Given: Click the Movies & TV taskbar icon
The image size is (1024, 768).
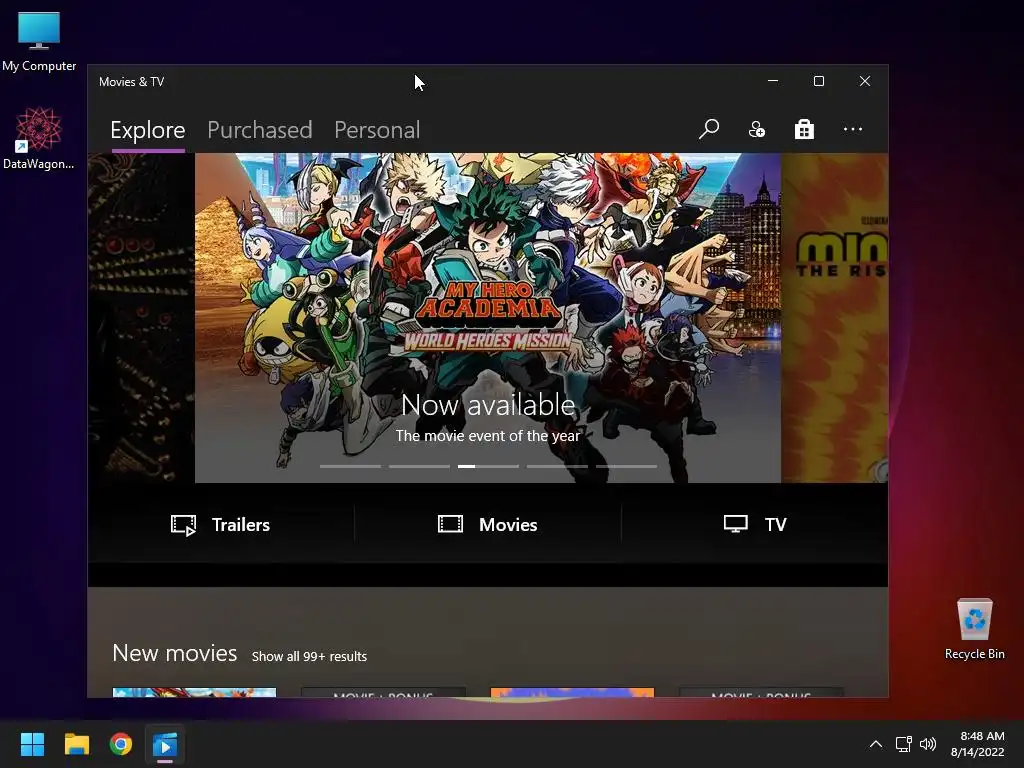Looking at the screenshot, I should click(165, 744).
